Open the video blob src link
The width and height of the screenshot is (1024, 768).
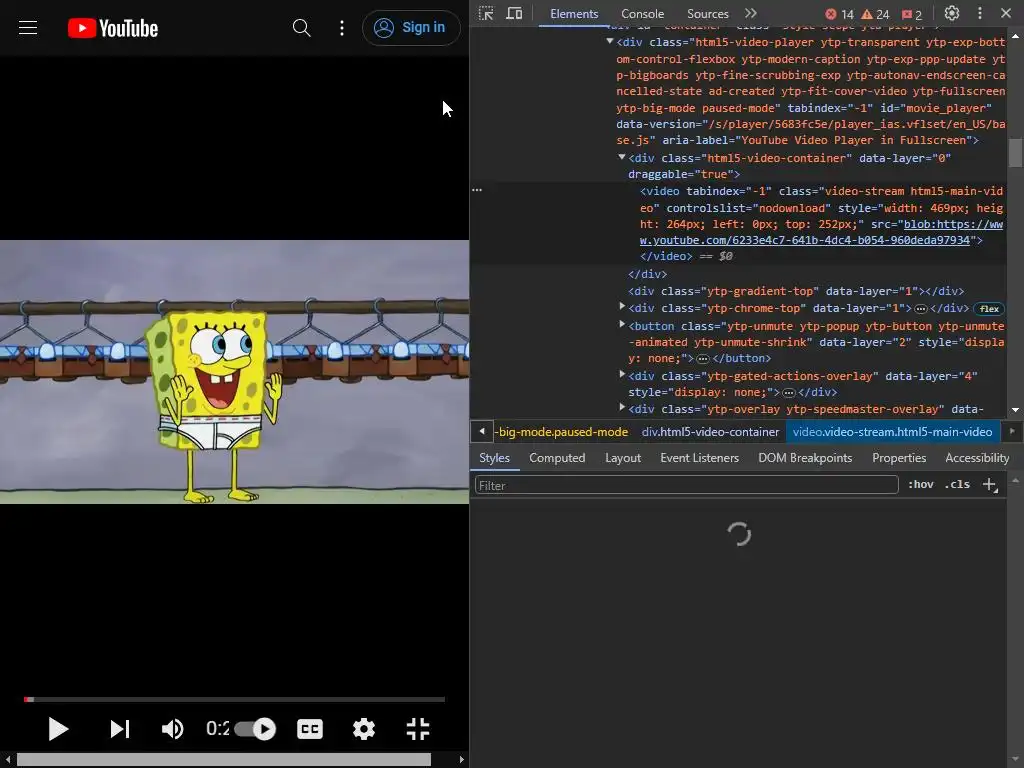[x=821, y=232]
